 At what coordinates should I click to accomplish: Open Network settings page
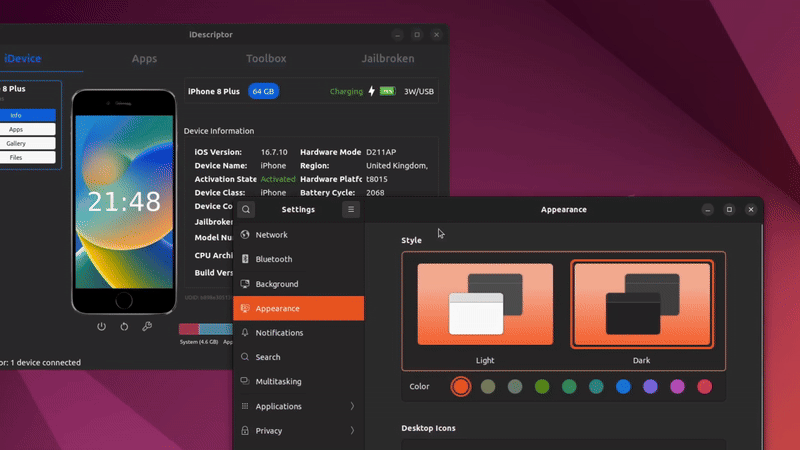coord(298,235)
